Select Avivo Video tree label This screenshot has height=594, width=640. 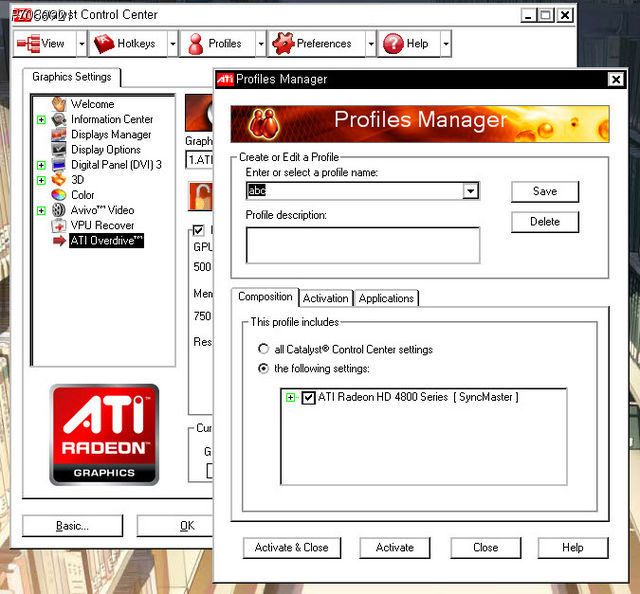pos(102,210)
